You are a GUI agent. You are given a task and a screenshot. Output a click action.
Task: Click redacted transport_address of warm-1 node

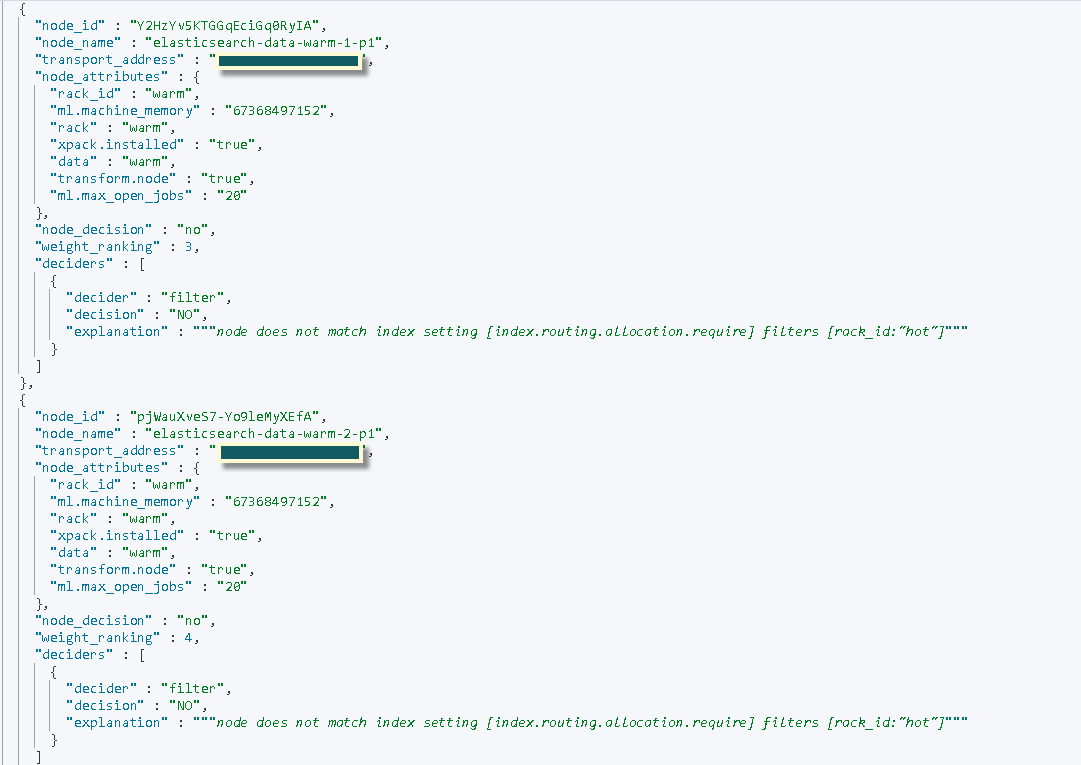pyautogui.click(x=289, y=61)
